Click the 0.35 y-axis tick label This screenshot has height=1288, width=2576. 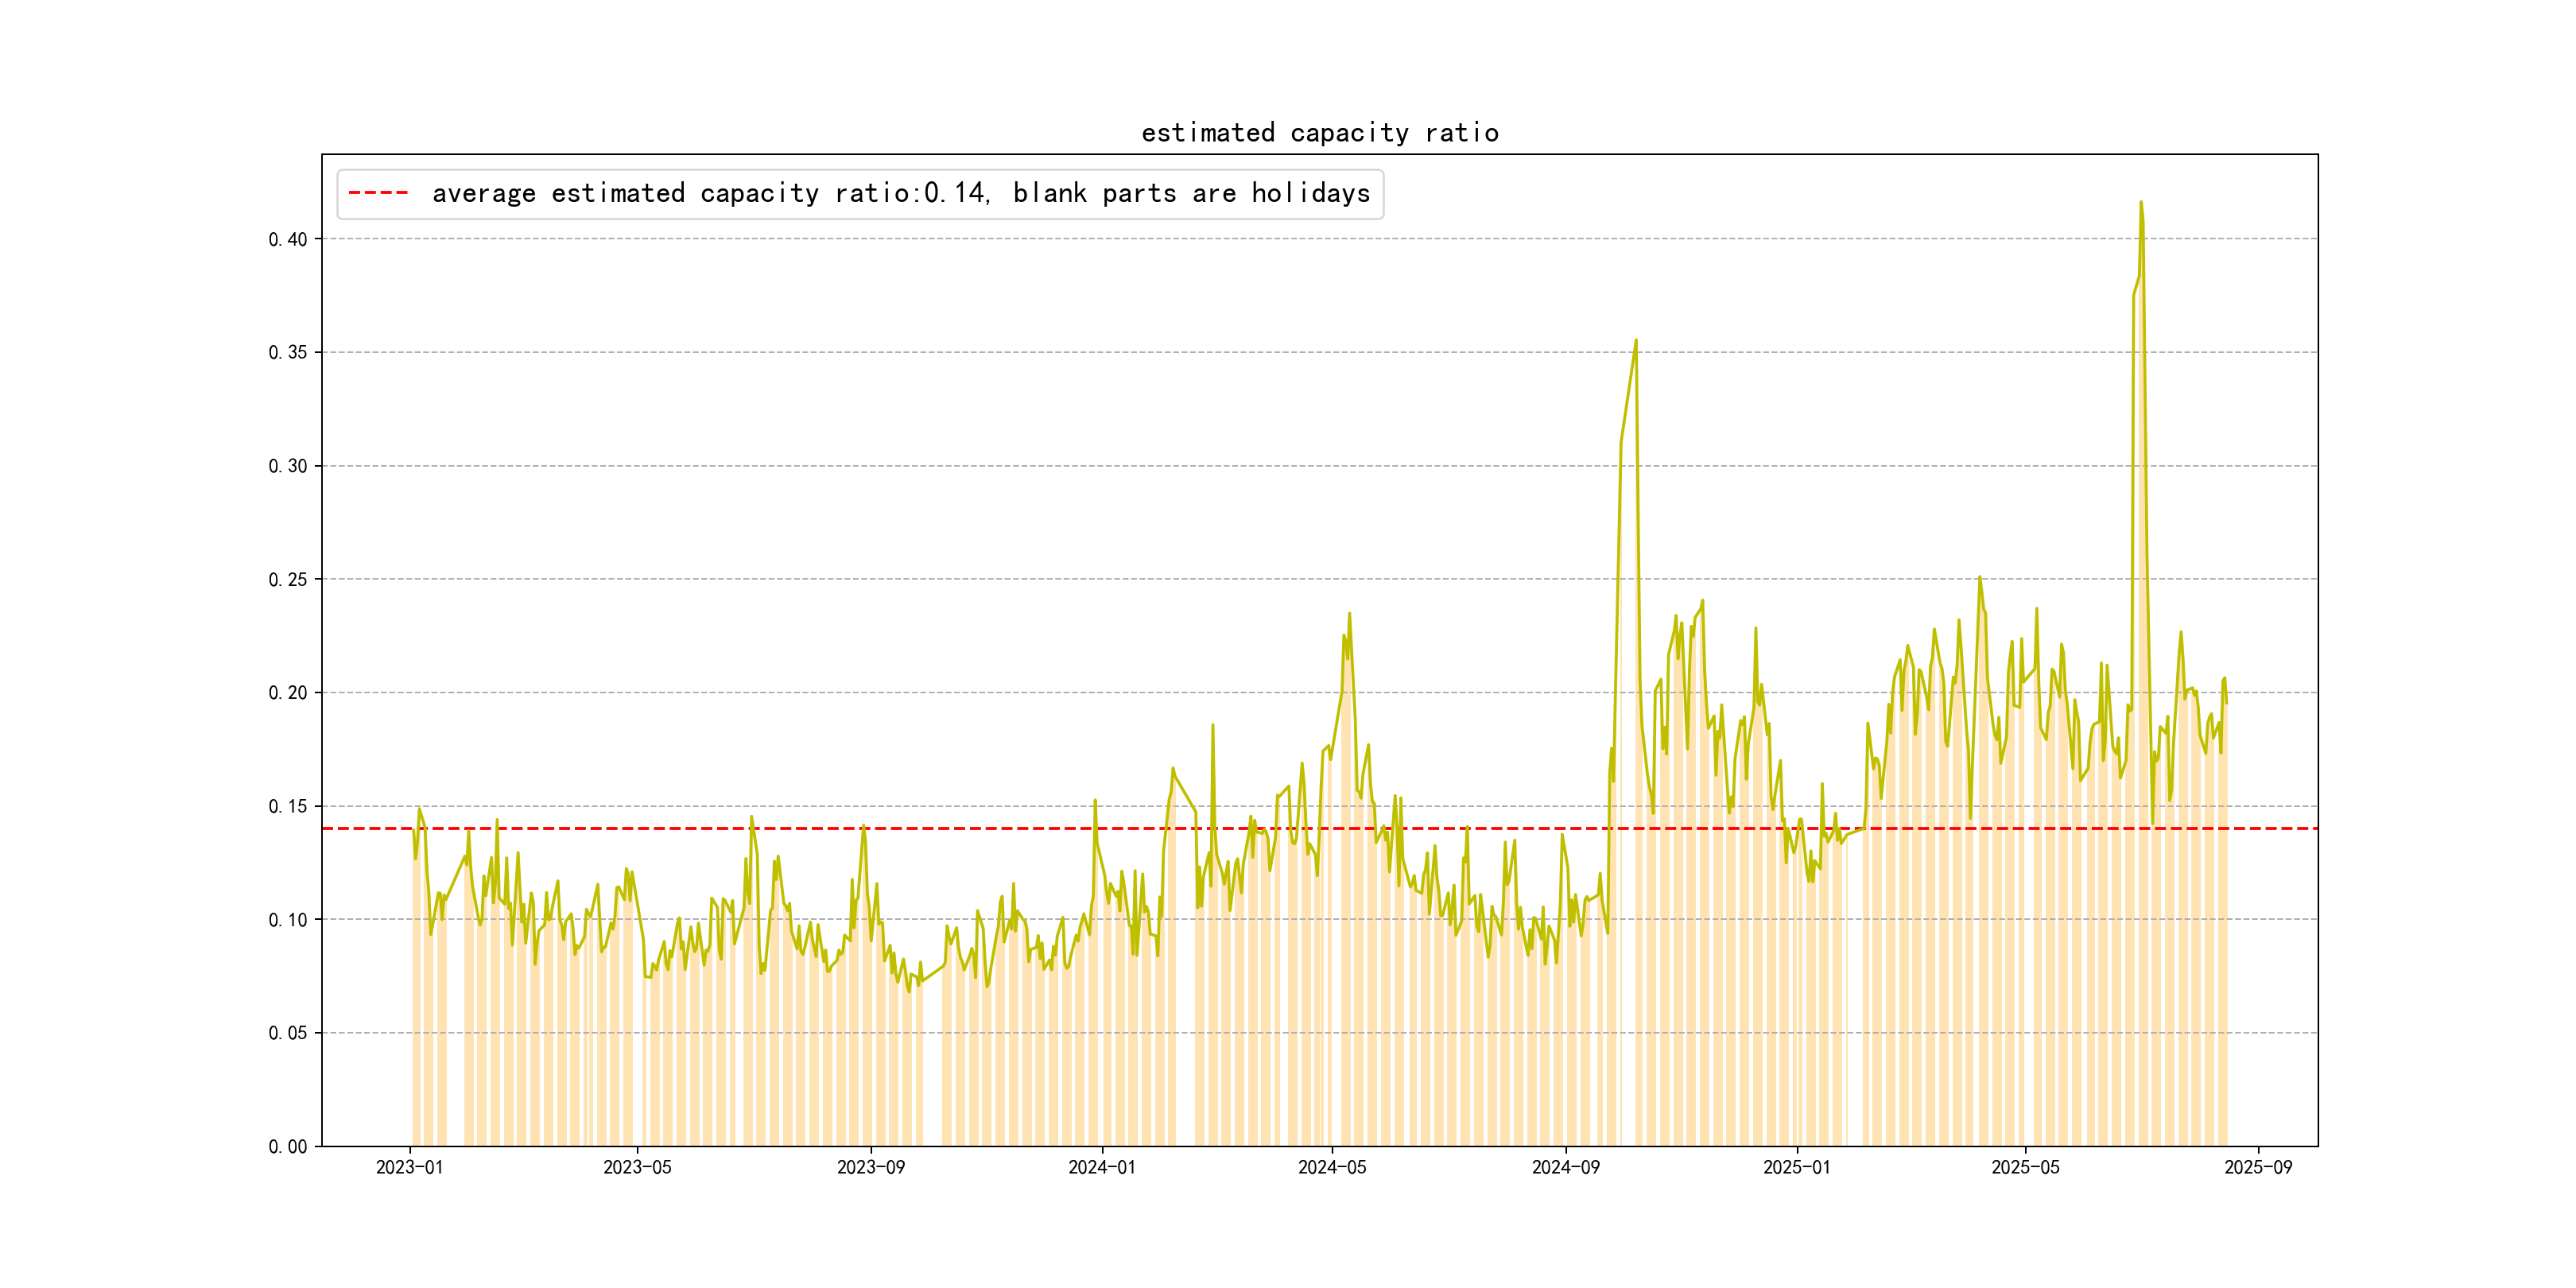pyautogui.click(x=287, y=352)
